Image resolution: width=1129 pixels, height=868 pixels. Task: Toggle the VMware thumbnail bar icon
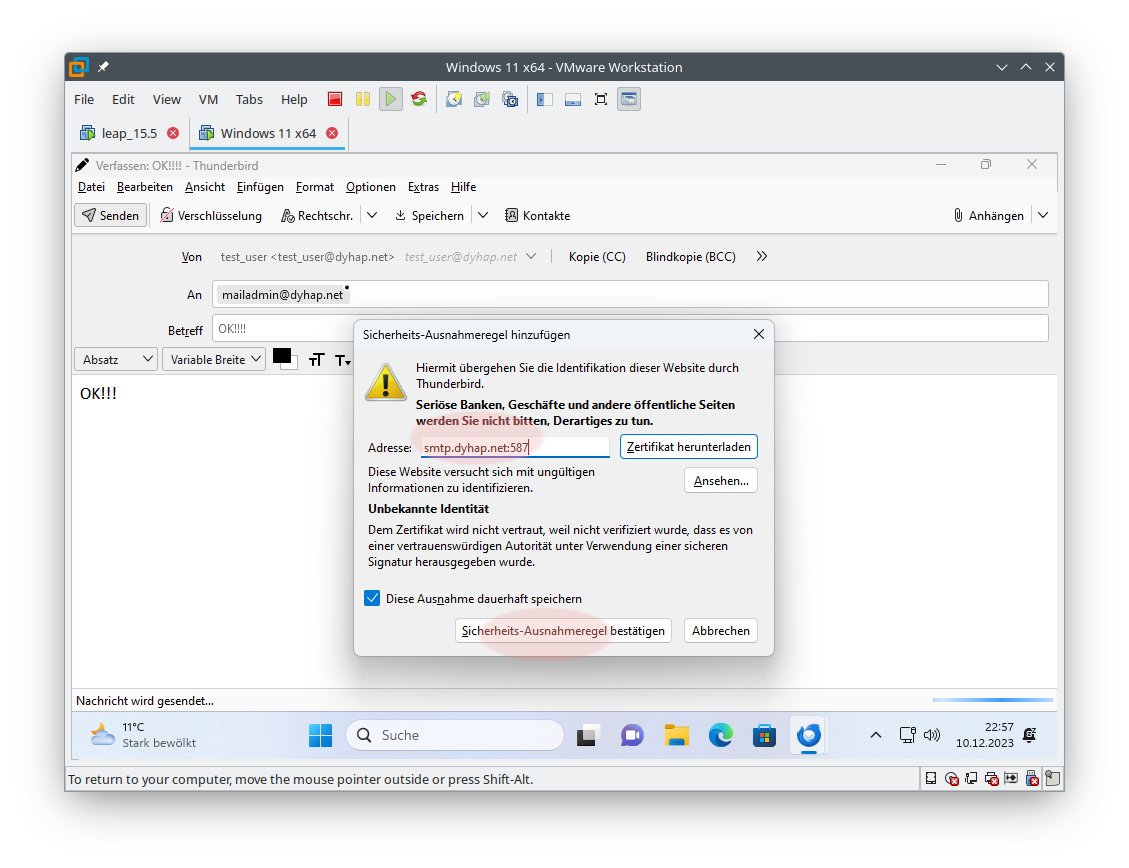coord(573,99)
